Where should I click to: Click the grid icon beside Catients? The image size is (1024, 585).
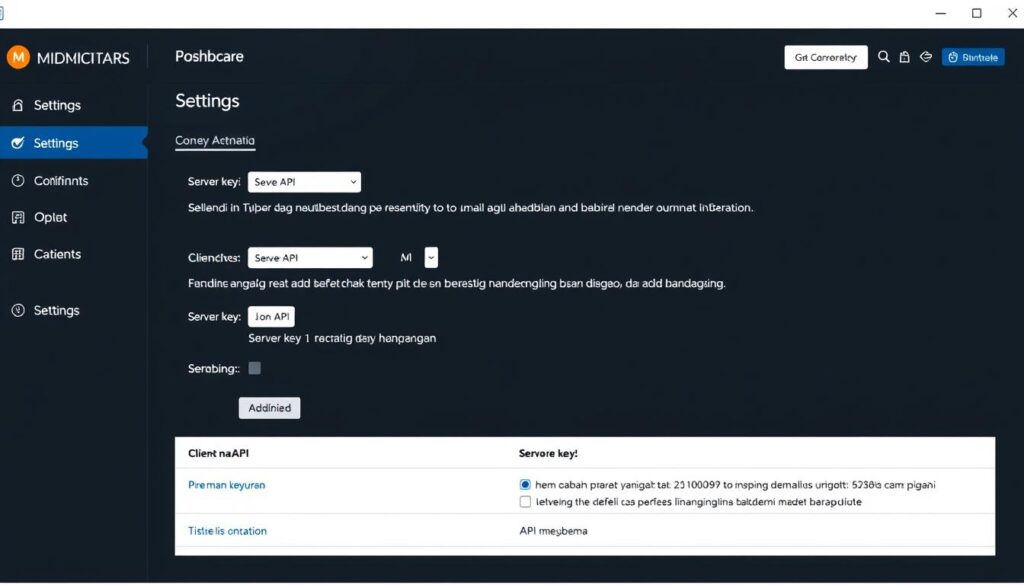point(18,254)
